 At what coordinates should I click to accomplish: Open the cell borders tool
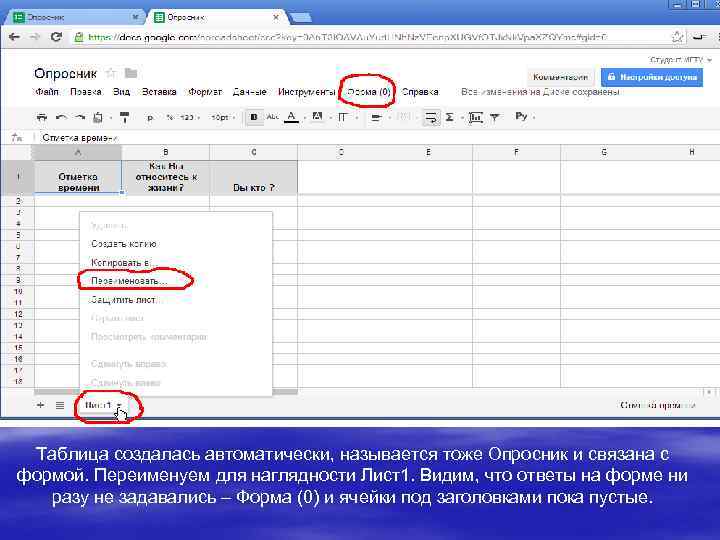tap(343, 118)
